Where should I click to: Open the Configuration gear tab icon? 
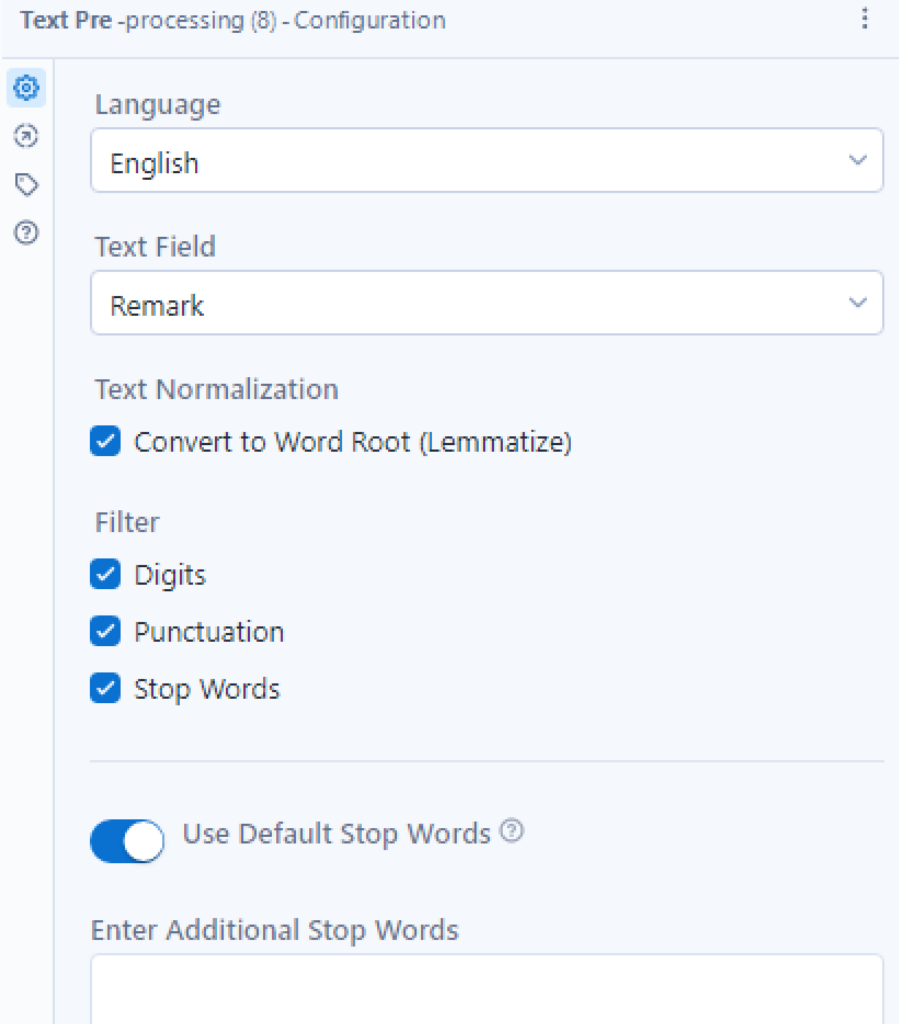(26, 88)
